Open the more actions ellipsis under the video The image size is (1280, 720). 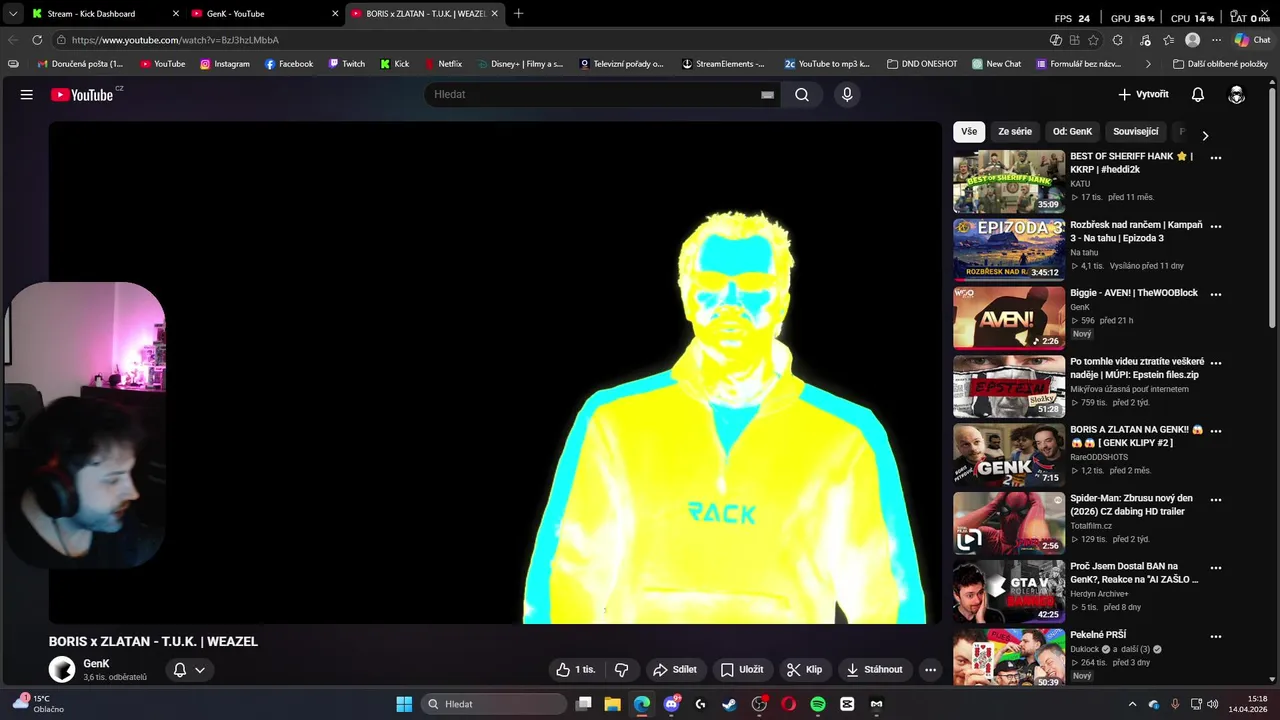pos(930,670)
